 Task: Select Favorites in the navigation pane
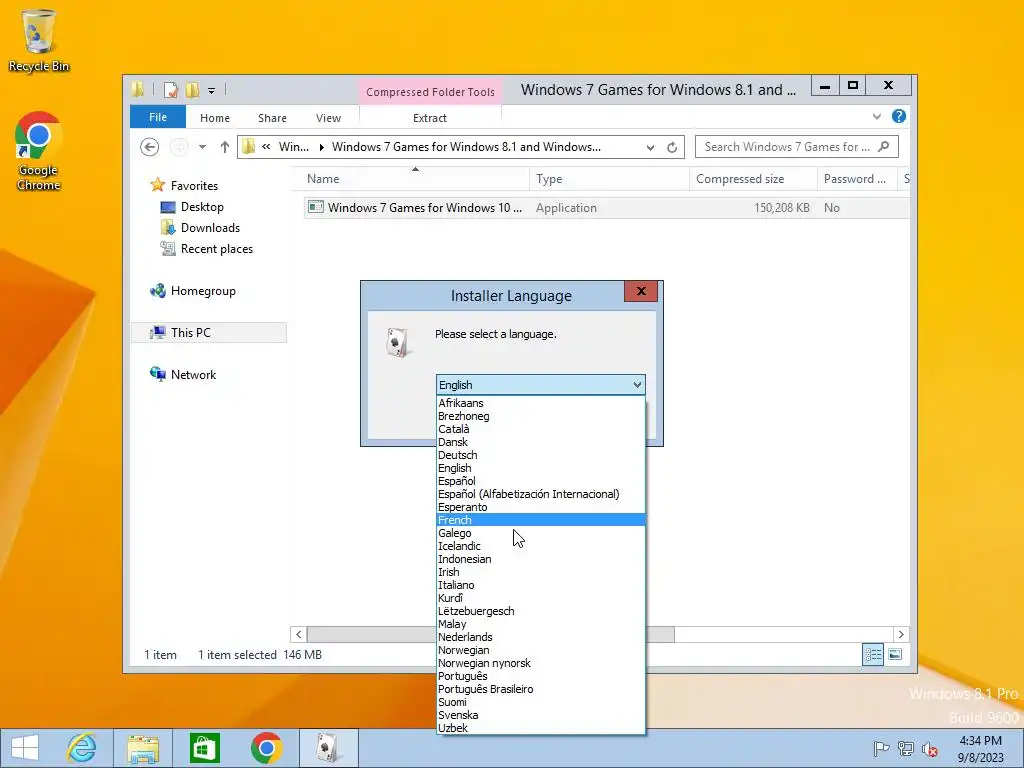[194, 186]
